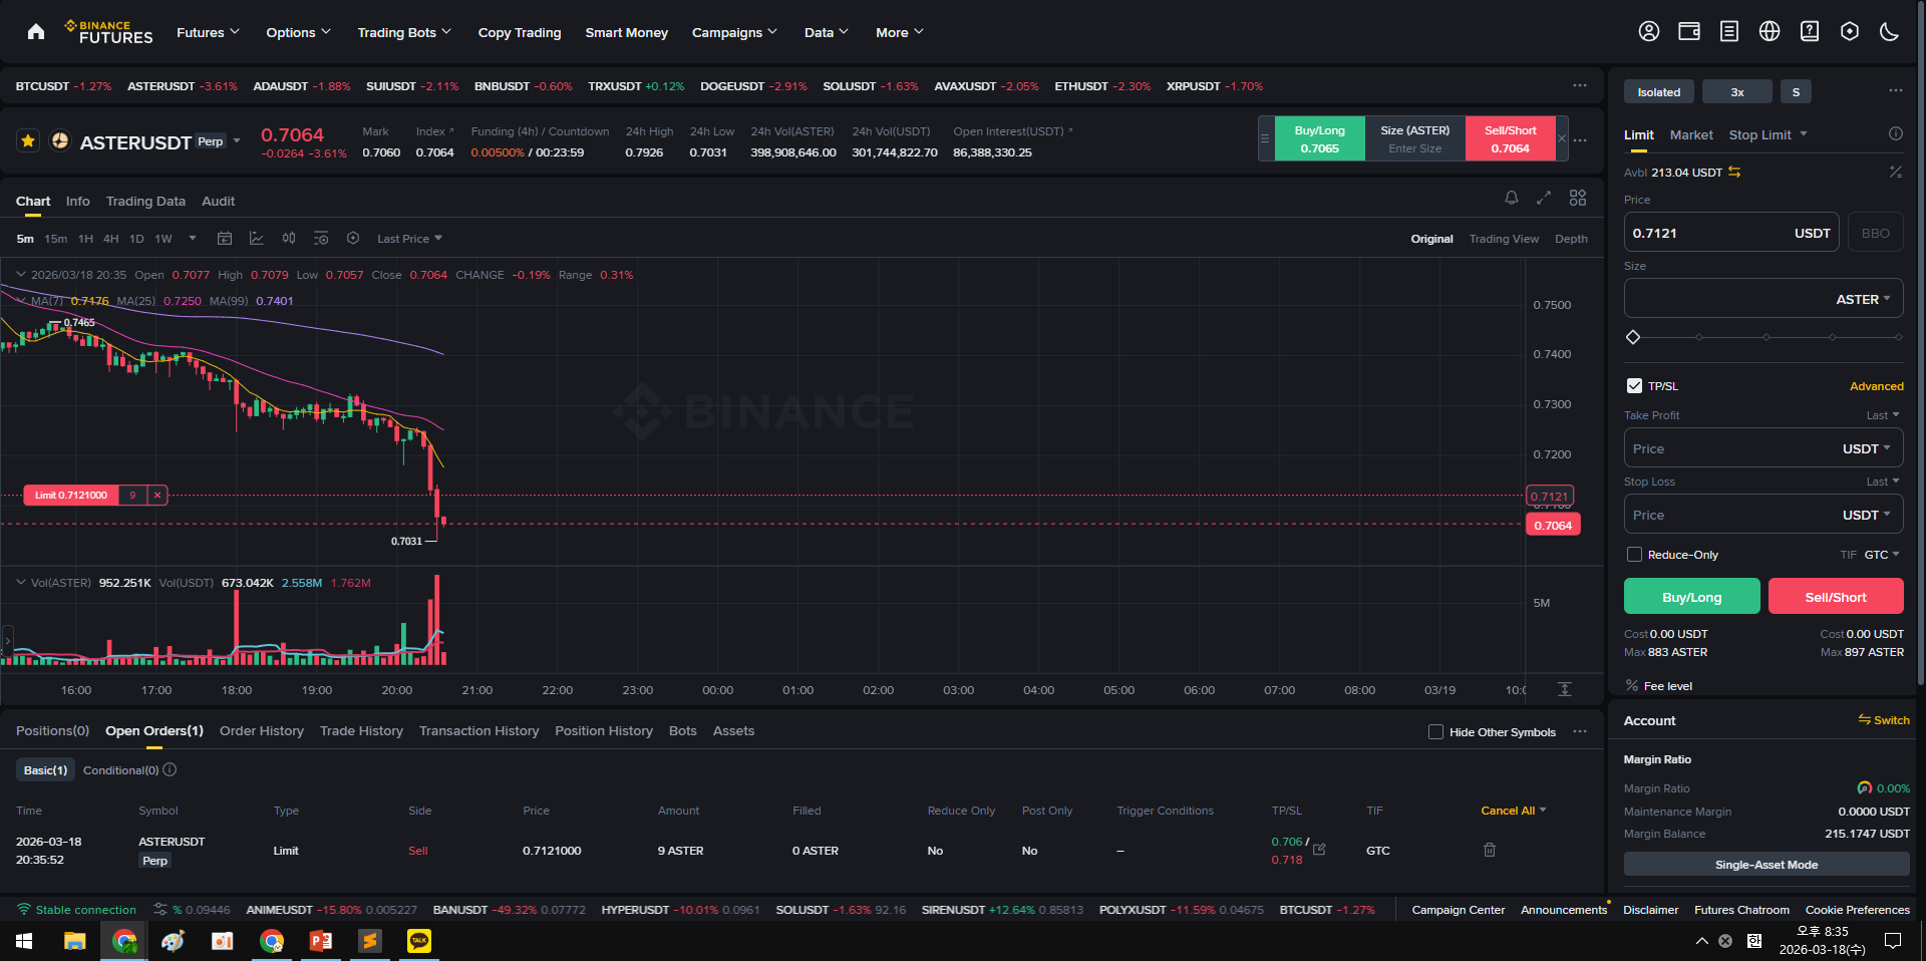1926x961 pixels.
Task: Open Copy Trading menu item
Action: coord(519,32)
